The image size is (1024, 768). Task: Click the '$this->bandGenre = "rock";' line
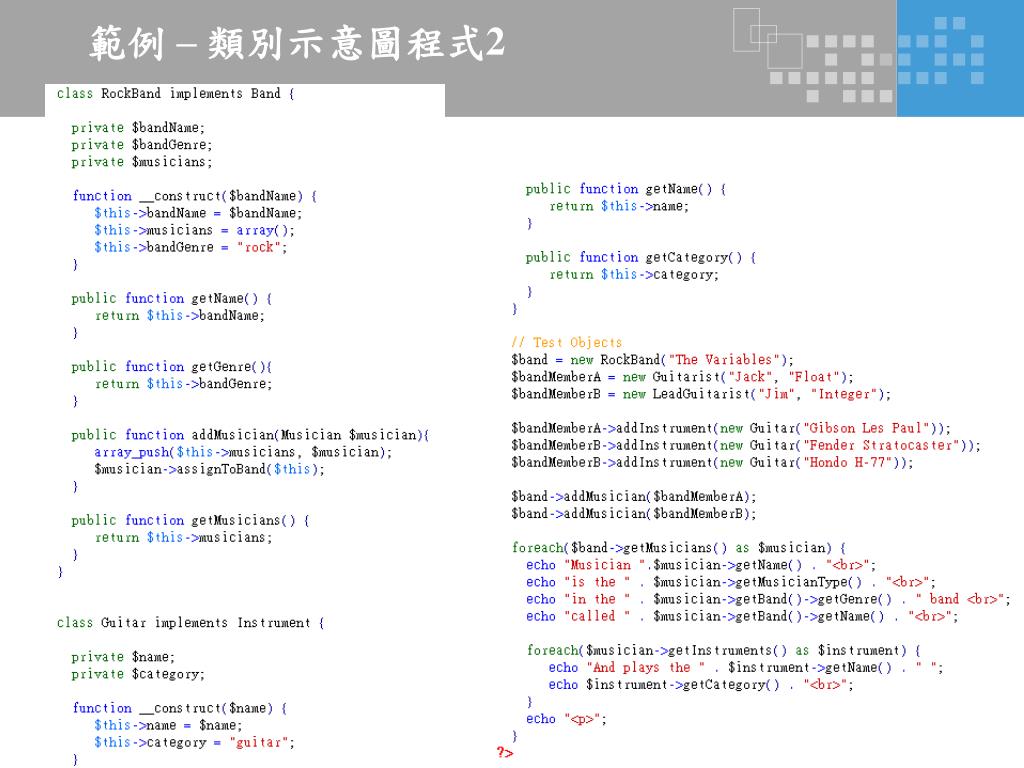[x=190, y=248]
